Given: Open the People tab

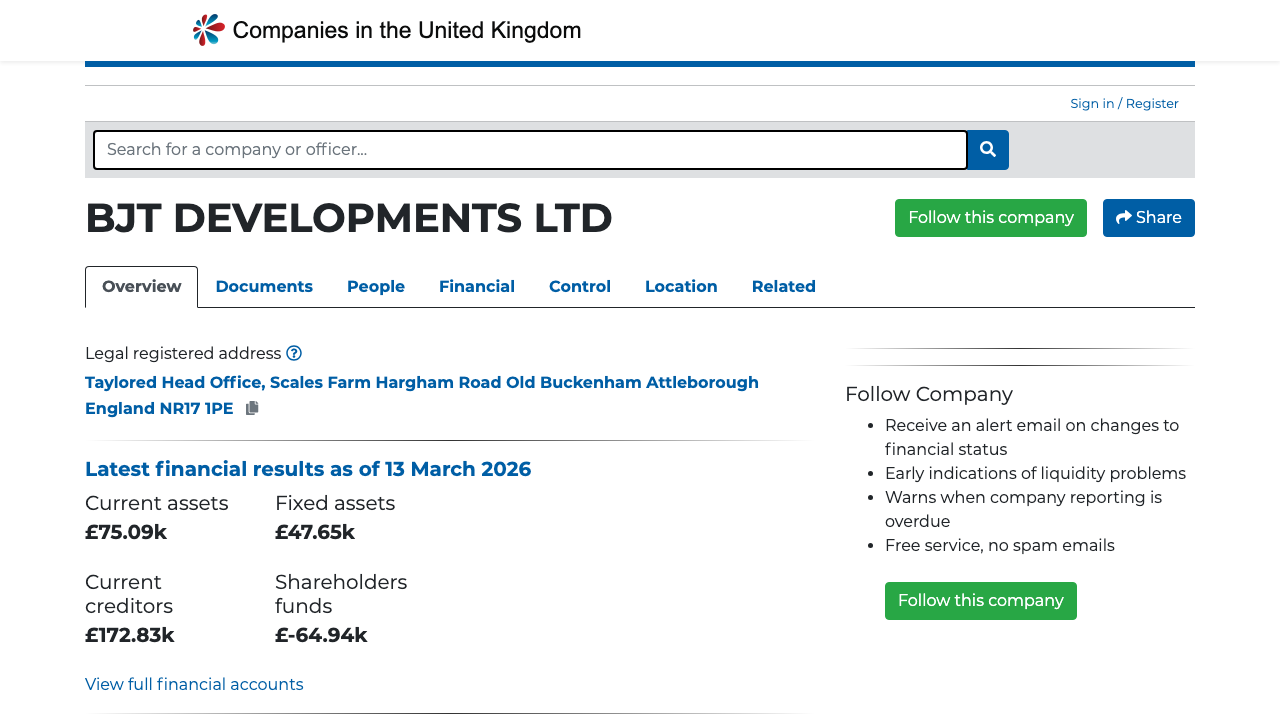Looking at the screenshot, I should coord(376,287).
